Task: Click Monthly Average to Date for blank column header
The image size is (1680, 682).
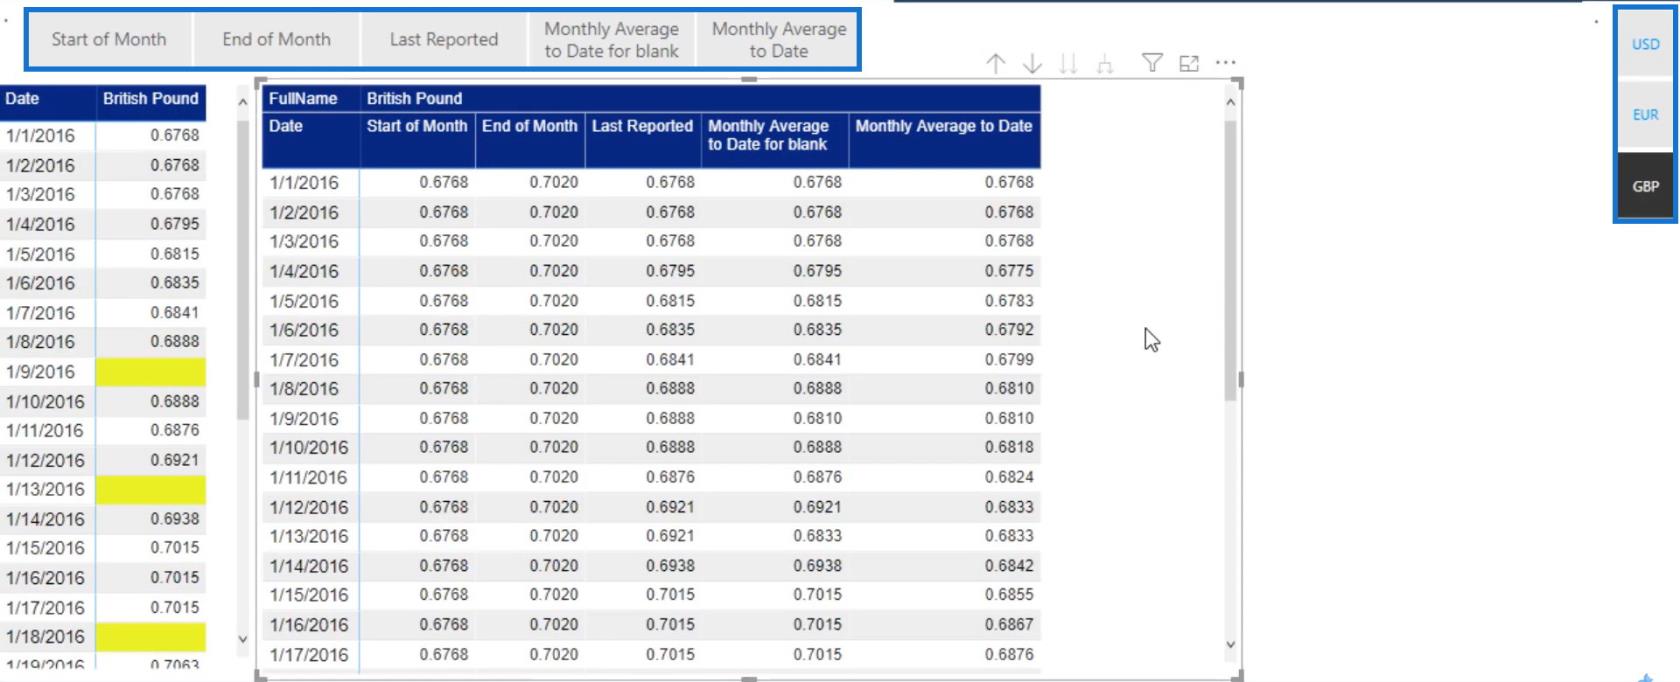Action: [768, 135]
